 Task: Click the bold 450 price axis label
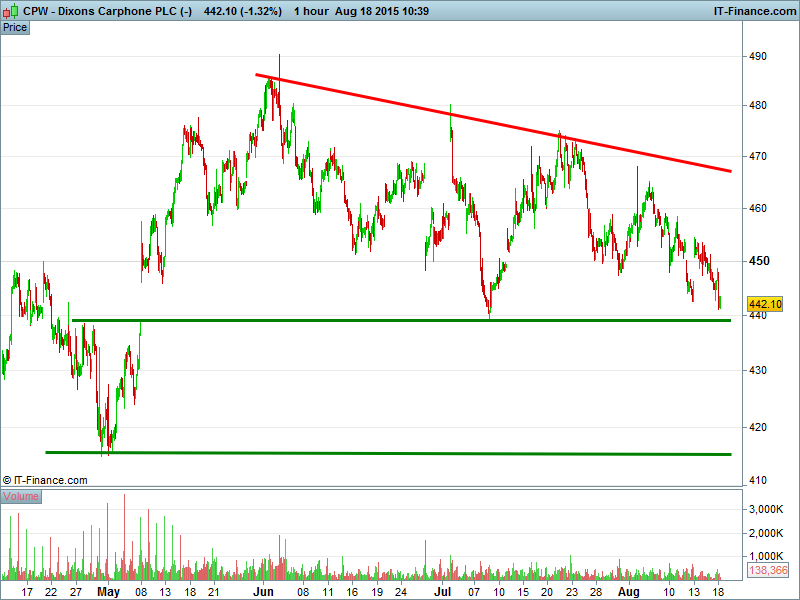(759, 261)
